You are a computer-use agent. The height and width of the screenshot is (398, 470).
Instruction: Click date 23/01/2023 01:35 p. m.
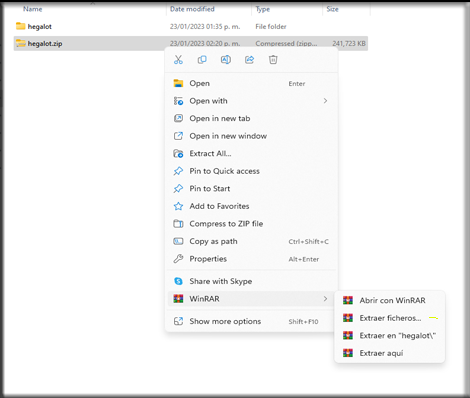[205, 26]
